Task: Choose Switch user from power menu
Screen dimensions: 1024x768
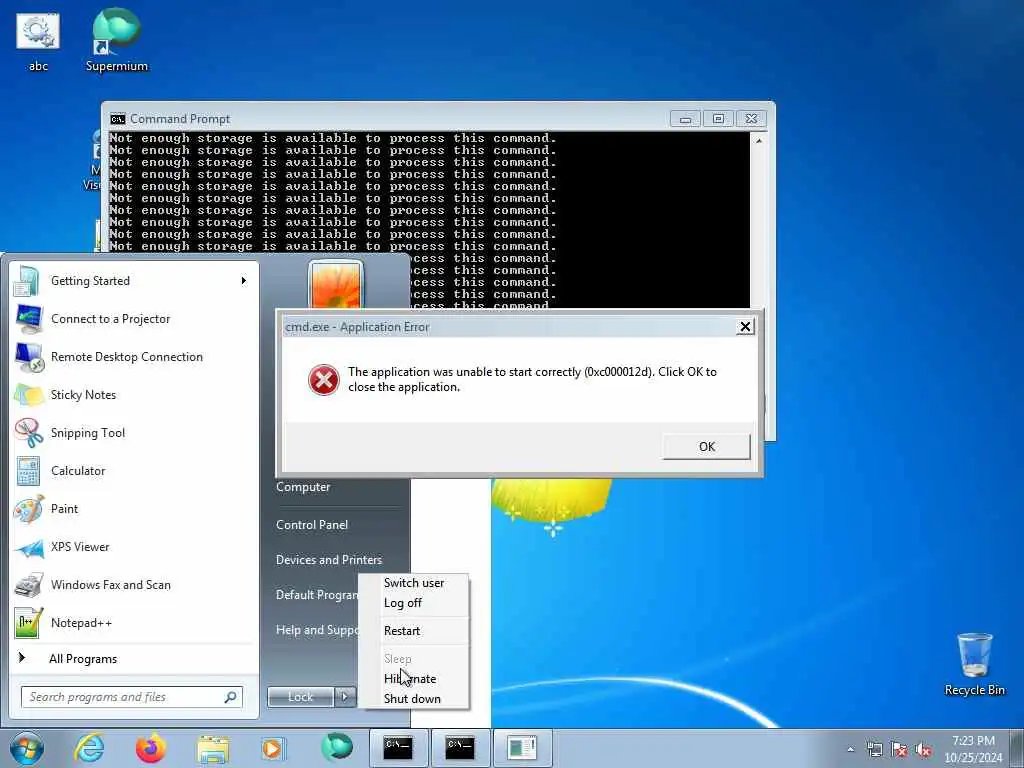Action: click(414, 583)
